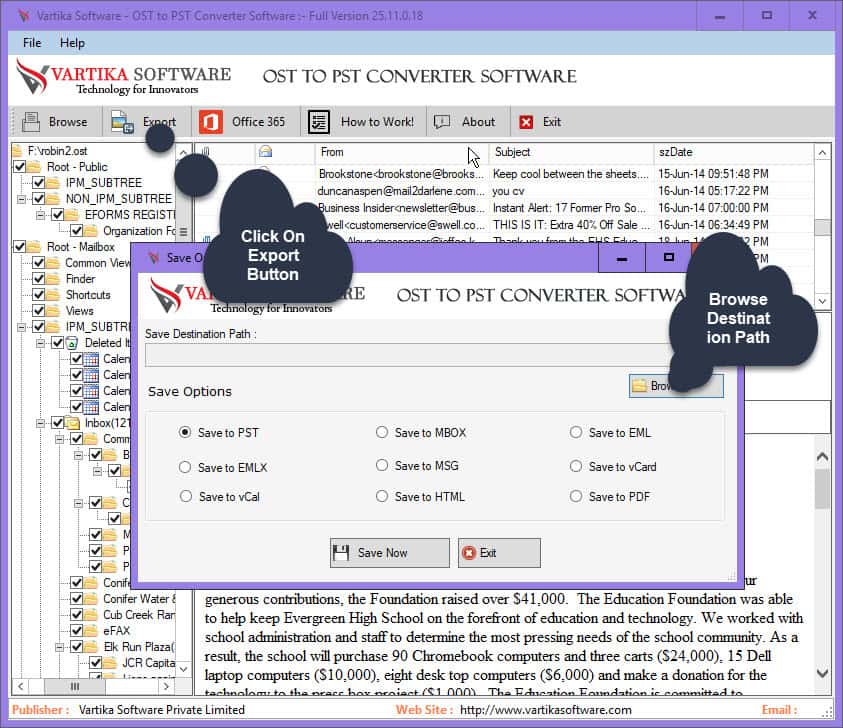Viewport: 843px width, 728px height.
Task: Click the folder icon beside Shortcuts
Action: pyautogui.click(x=53, y=295)
